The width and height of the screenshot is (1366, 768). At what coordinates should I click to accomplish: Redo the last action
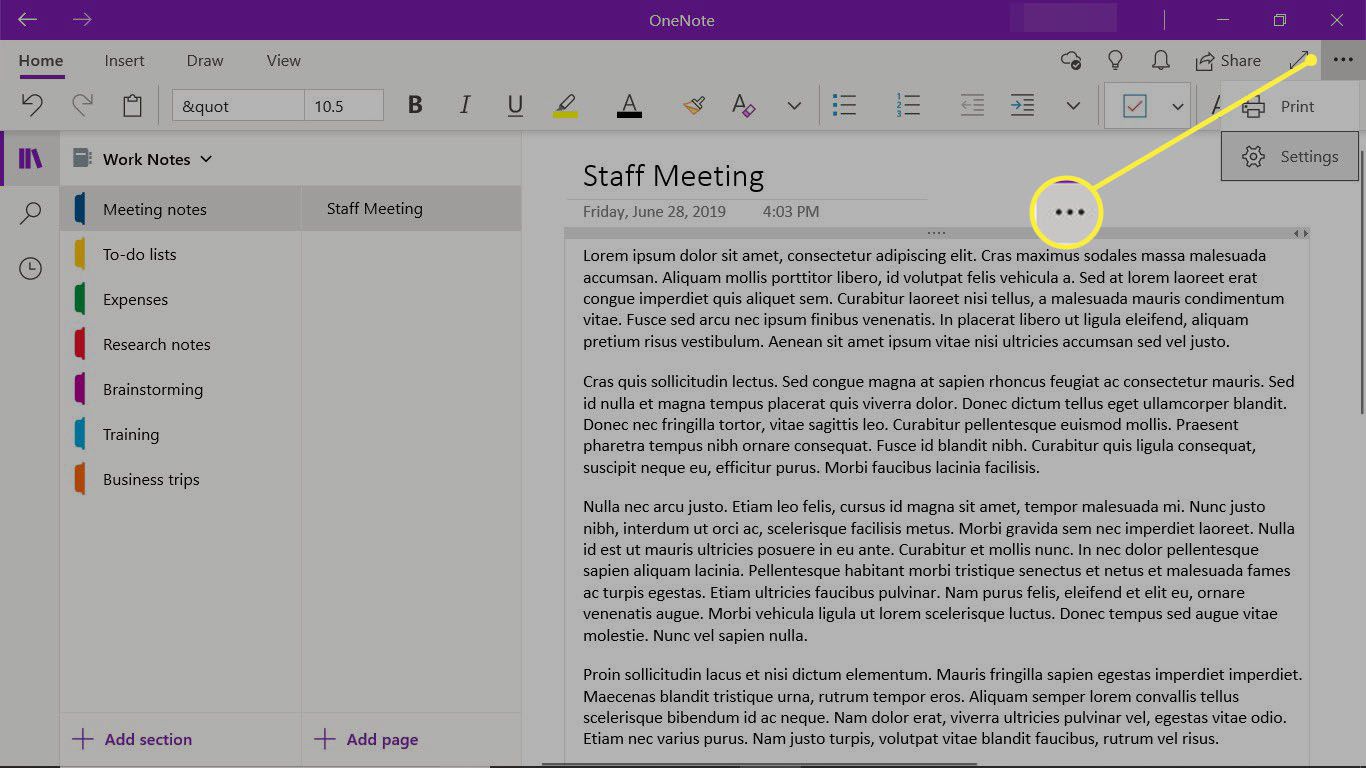click(x=82, y=105)
